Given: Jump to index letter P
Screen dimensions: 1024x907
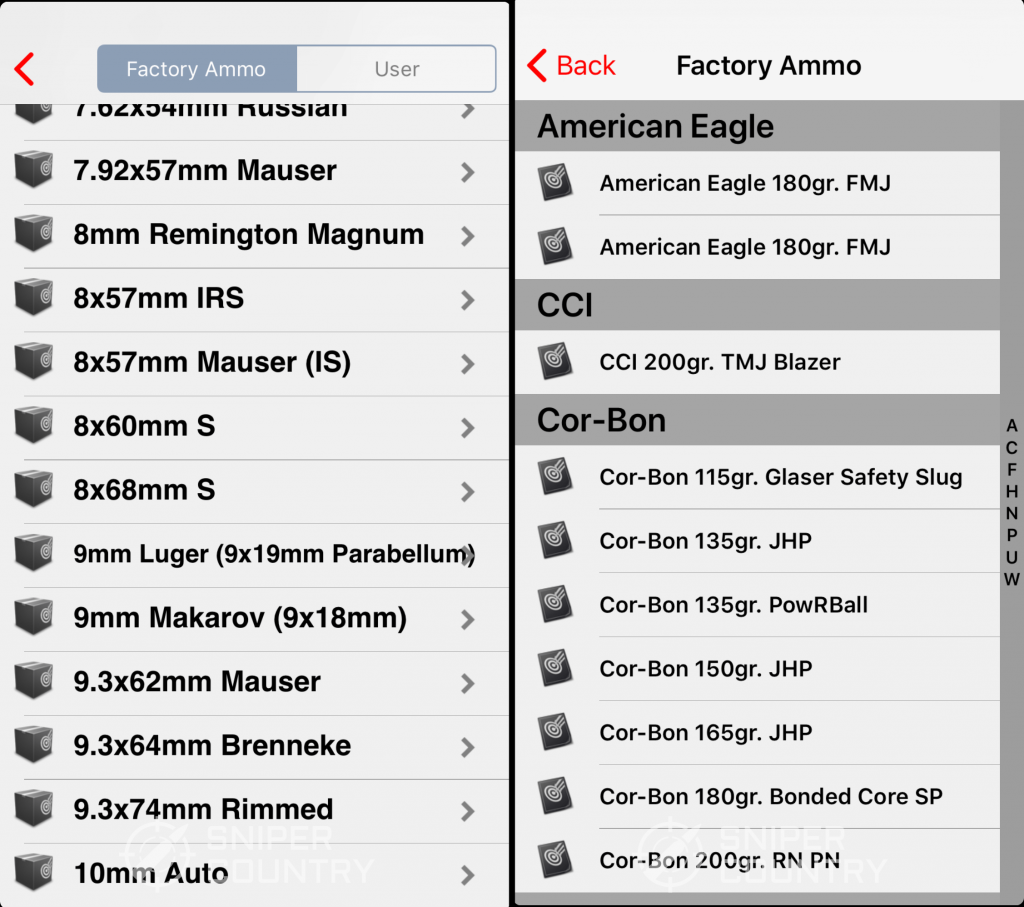Looking at the screenshot, I should (x=1012, y=535).
